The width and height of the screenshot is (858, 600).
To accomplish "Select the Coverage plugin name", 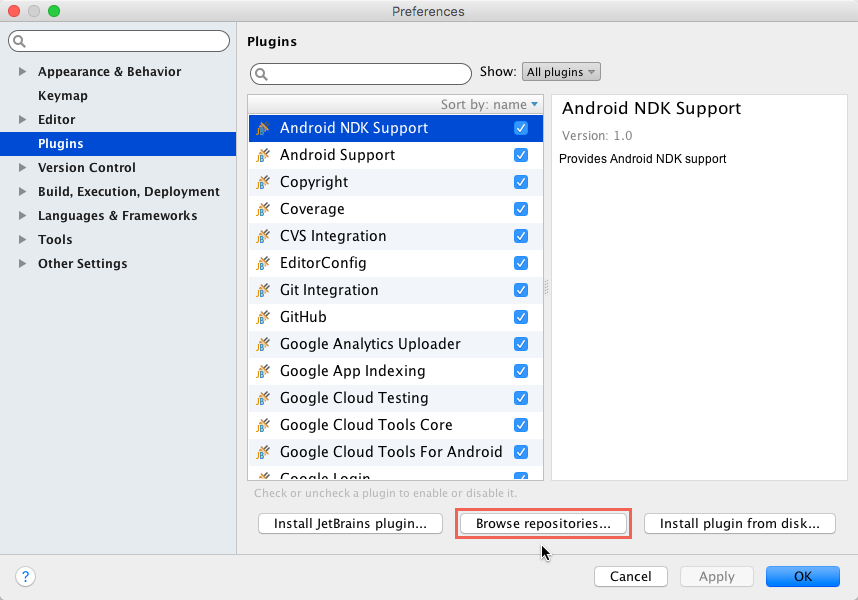I will click(x=312, y=209).
